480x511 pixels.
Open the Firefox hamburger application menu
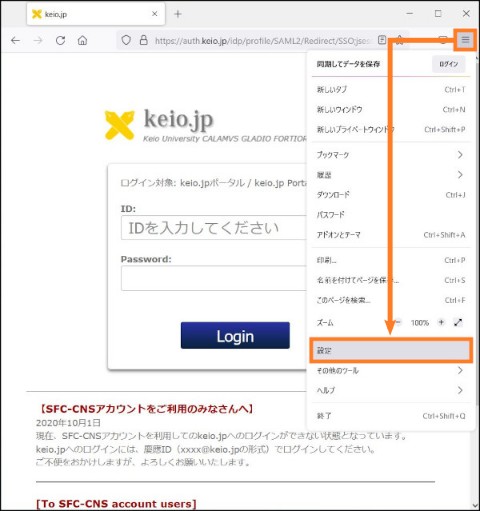pos(465,40)
